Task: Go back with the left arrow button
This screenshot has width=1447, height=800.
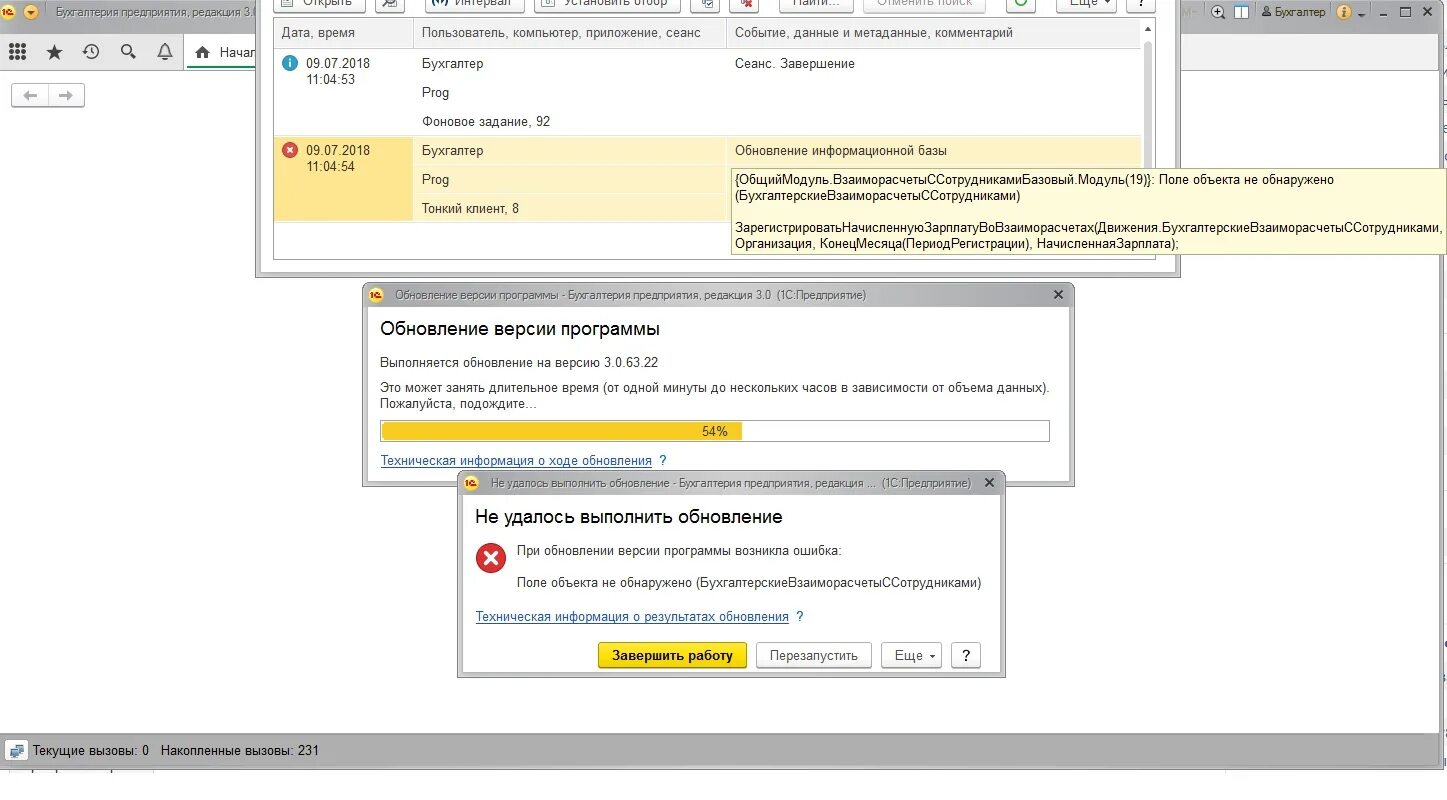Action: click(30, 95)
